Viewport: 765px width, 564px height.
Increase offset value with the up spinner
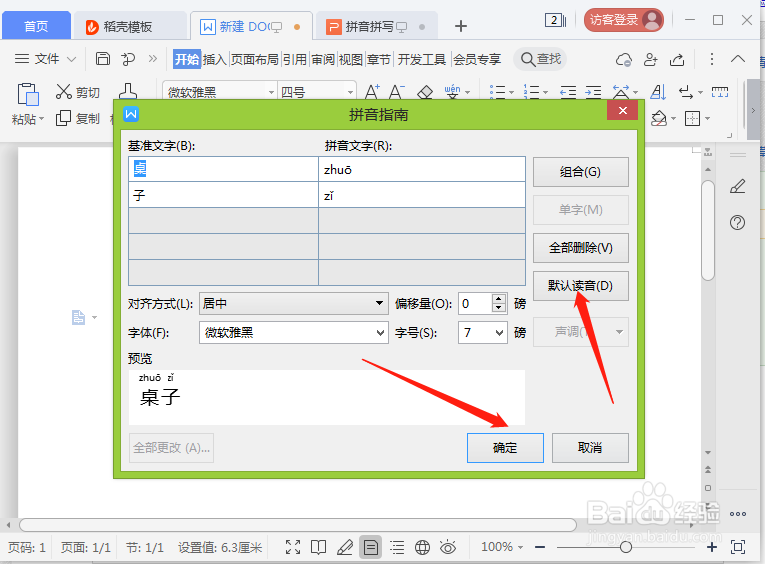(498, 299)
